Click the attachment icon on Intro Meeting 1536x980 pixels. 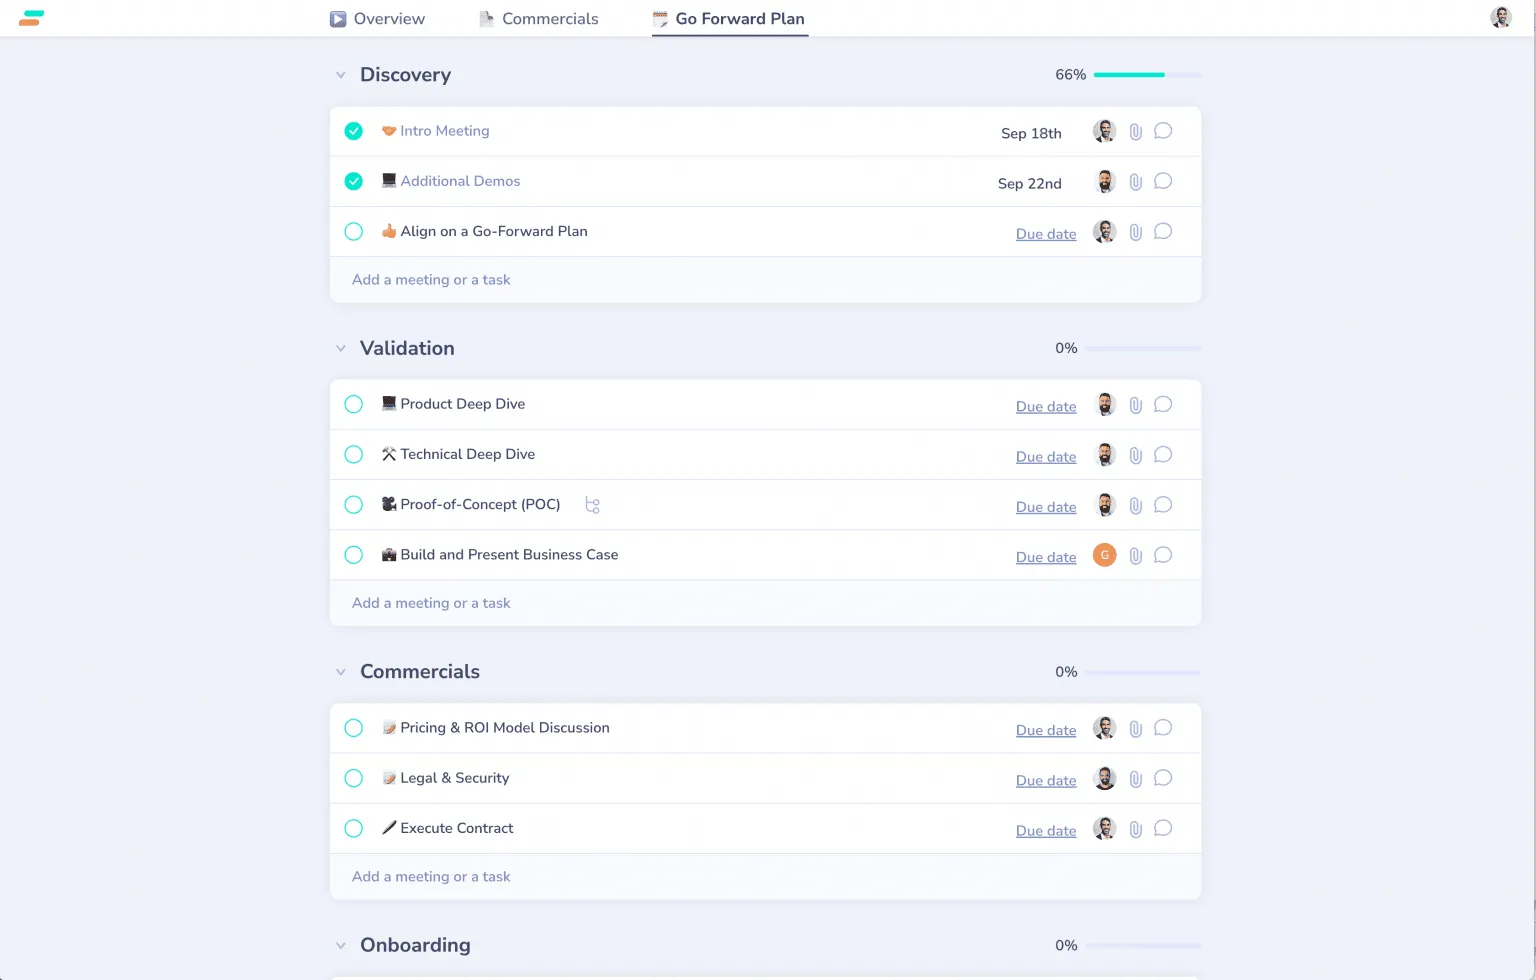click(1135, 132)
